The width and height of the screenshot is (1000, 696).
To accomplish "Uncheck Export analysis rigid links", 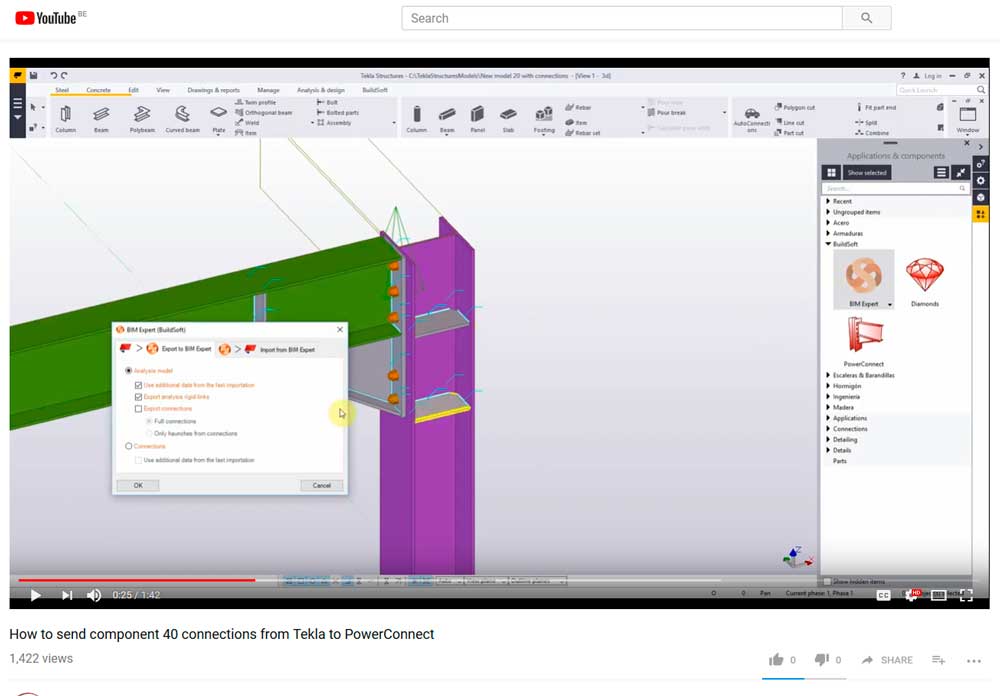I will tap(137, 397).
